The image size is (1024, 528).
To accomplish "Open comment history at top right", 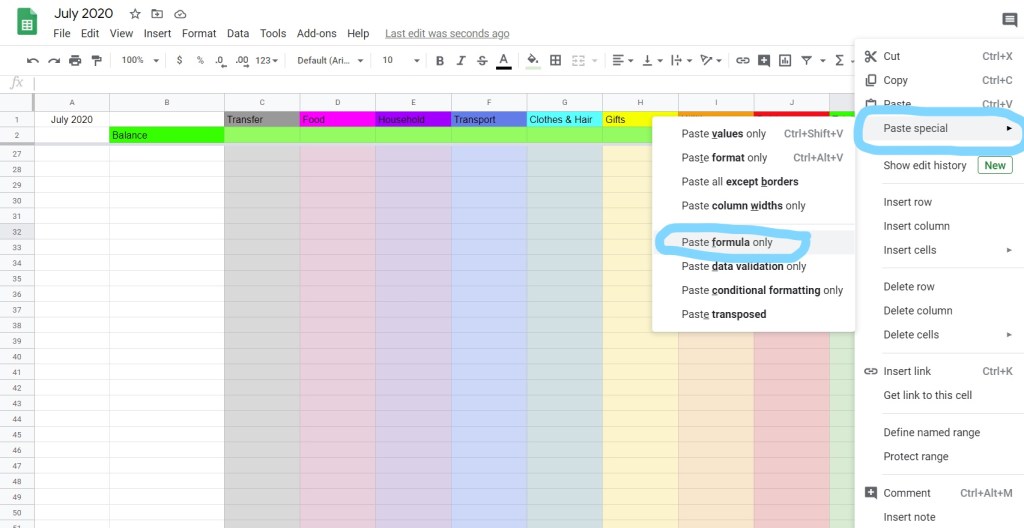I will pyautogui.click(x=1009, y=20).
